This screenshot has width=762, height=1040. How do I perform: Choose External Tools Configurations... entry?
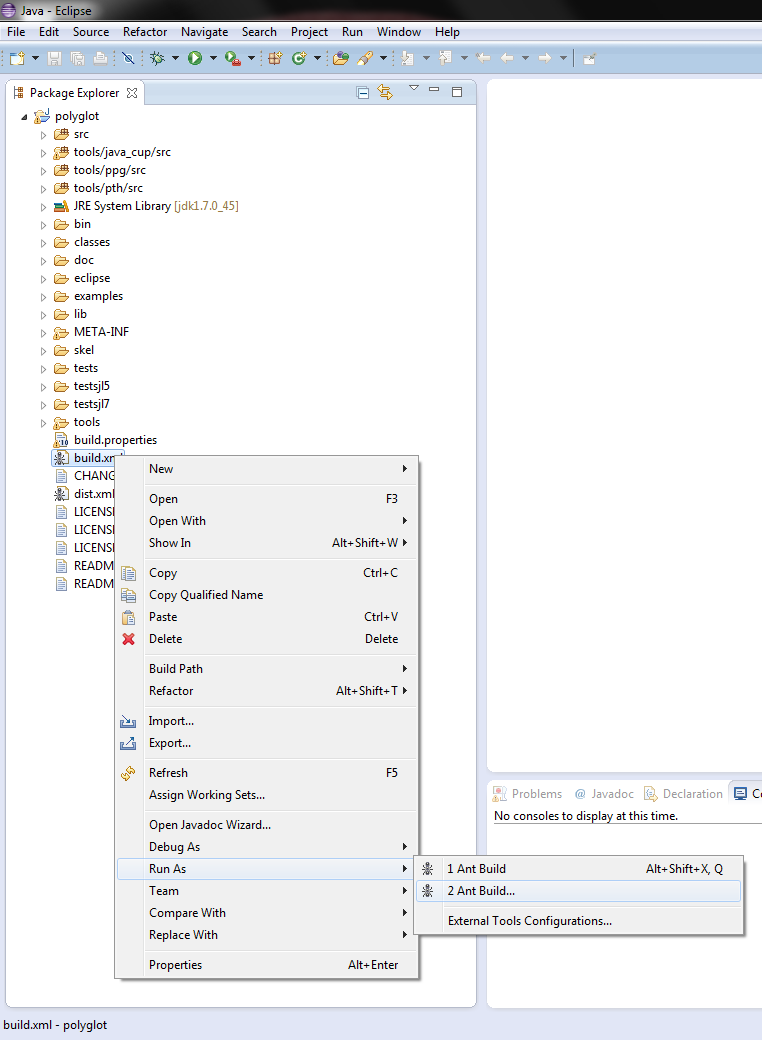click(x=529, y=921)
